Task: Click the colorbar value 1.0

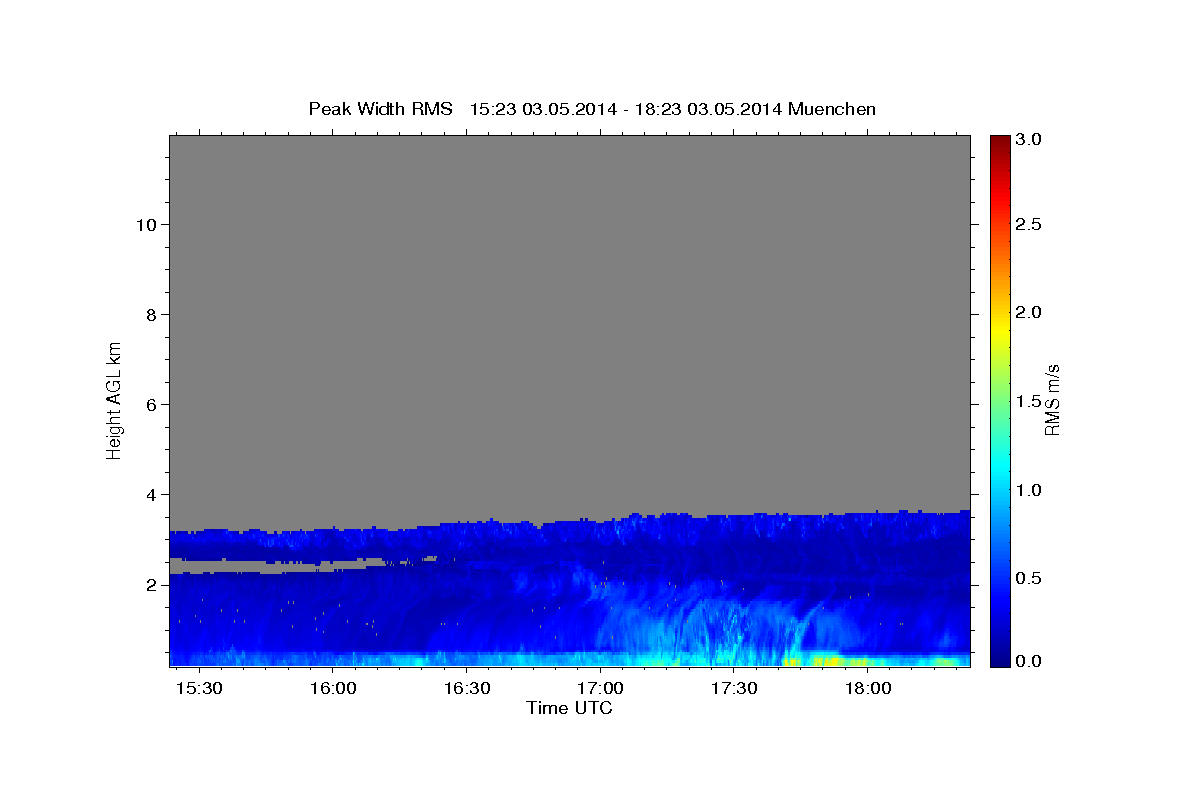Action: 1030,490
